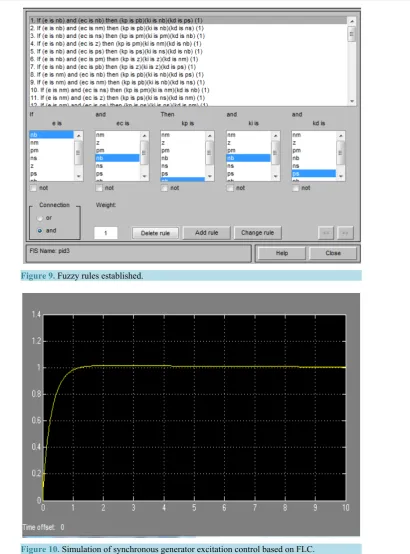This screenshot has width=410, height=554.
Task: Click the 'e is' list scrollbar thumb
Action: click(x=78, y=153)
